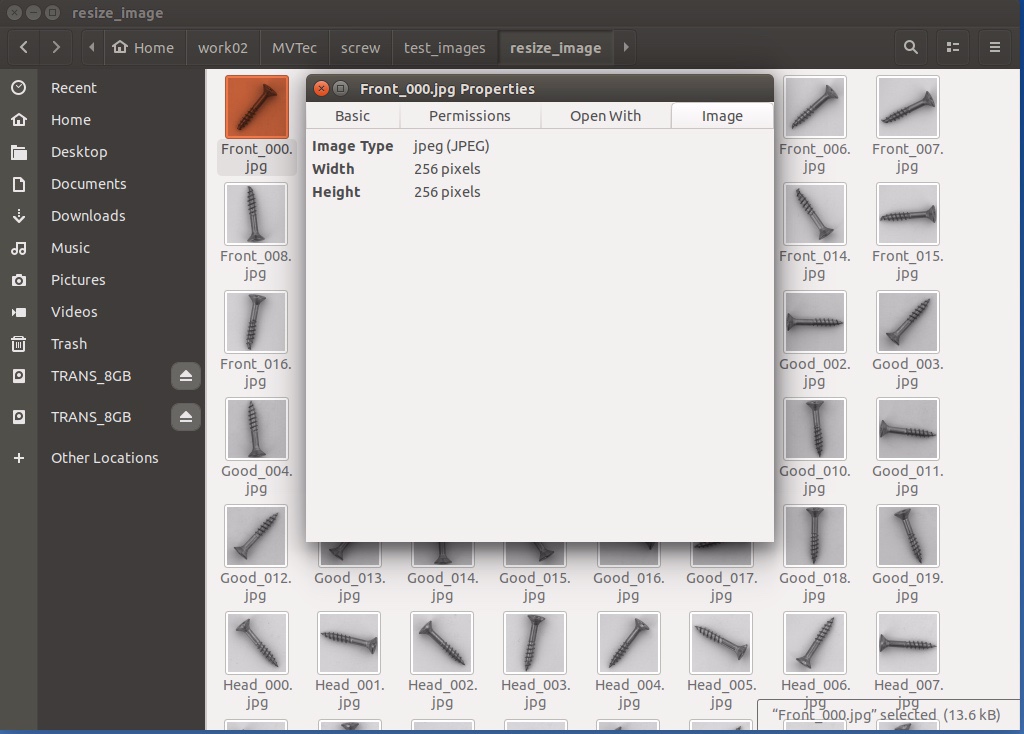Select the Good_010.jpg thumbnail

click(x=814, y=429)
